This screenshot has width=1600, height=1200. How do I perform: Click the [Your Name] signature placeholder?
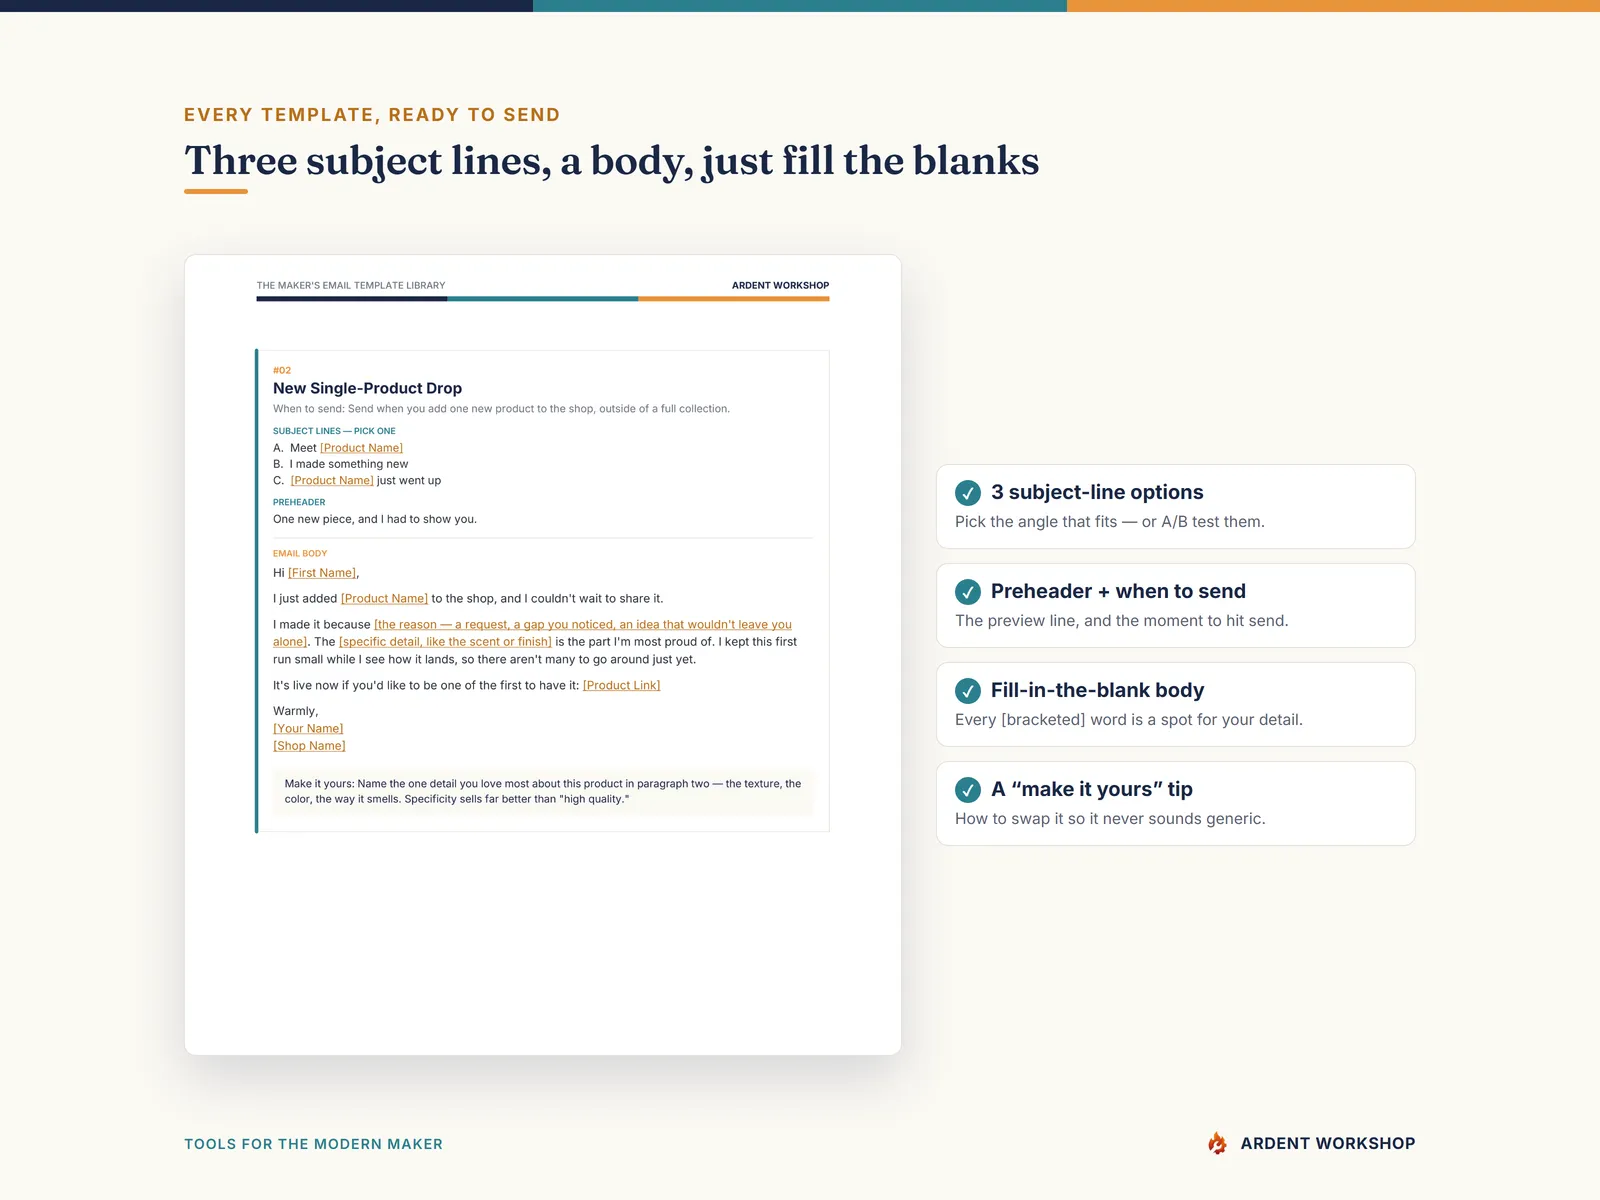point(308,728)
